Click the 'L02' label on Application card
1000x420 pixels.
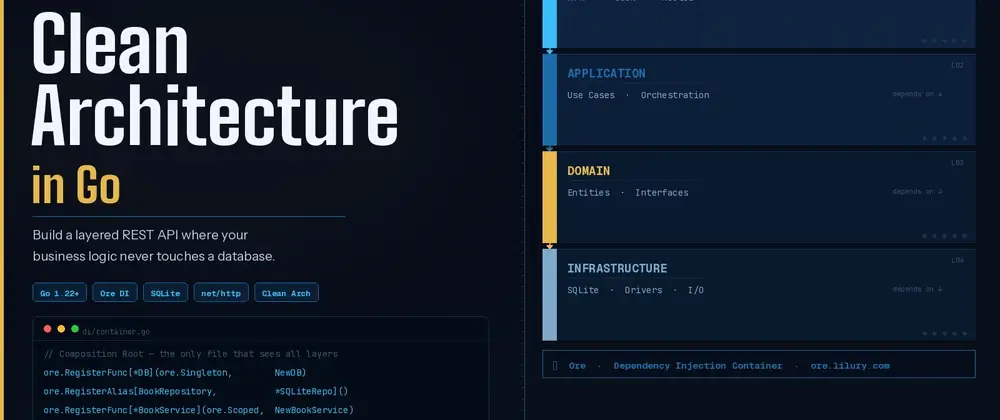[957, 65]
